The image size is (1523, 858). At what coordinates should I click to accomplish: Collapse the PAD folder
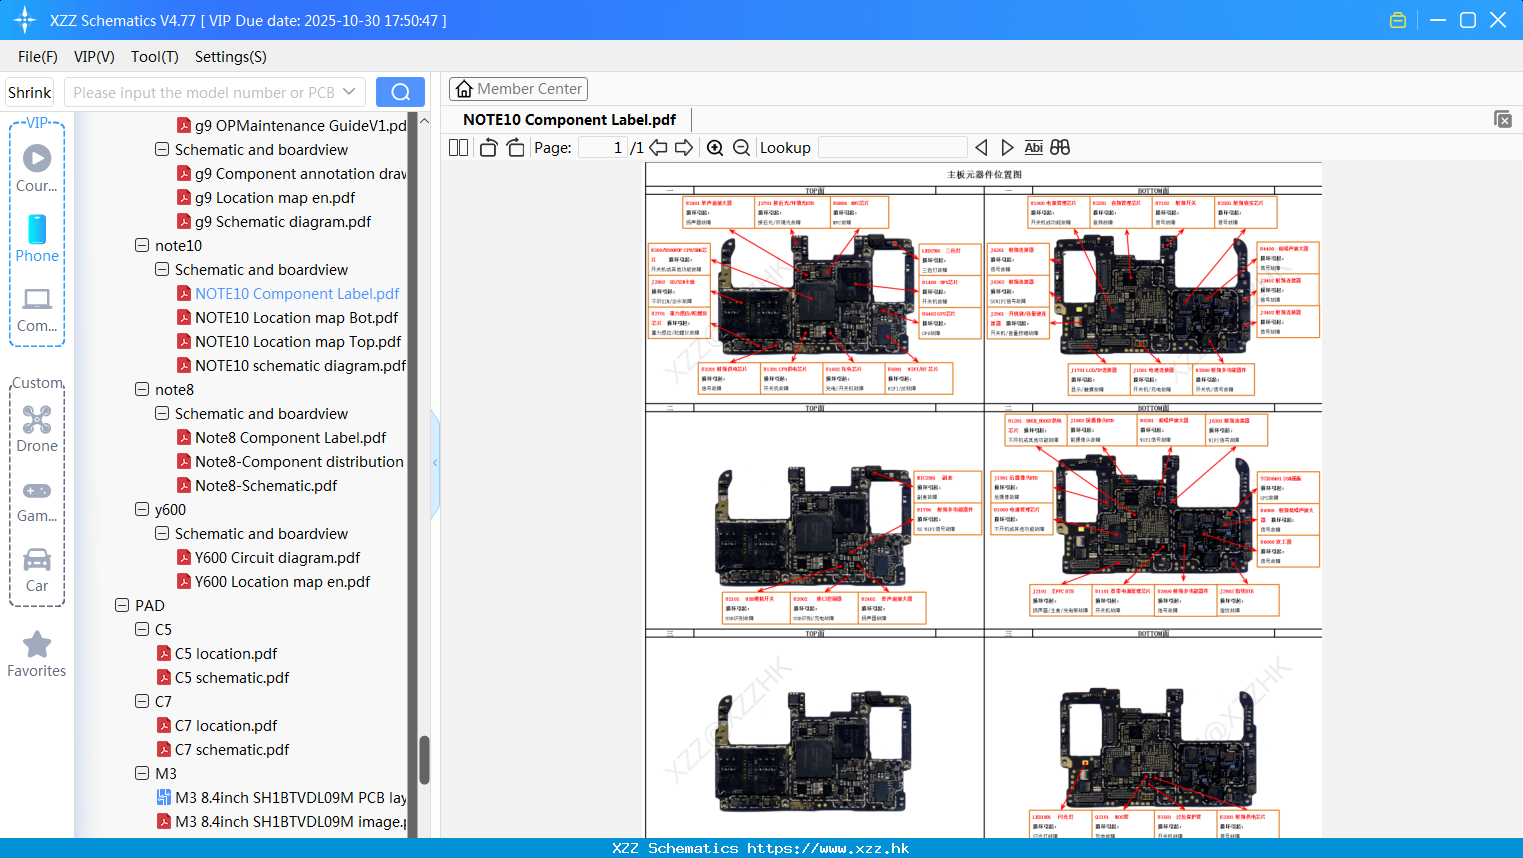[122, 605]
